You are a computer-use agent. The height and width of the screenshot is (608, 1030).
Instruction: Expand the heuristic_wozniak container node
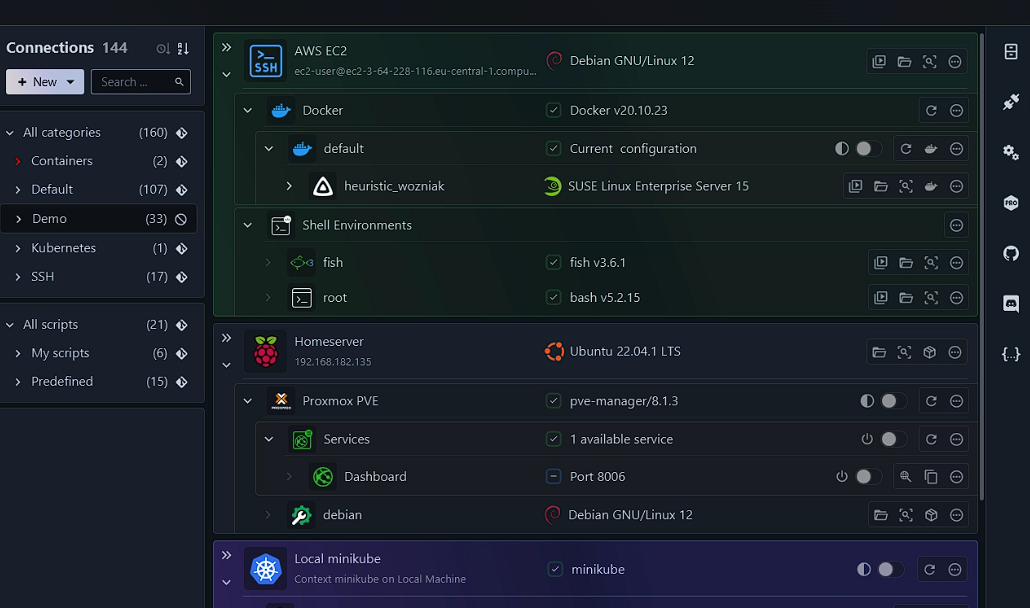pos(289,186)
